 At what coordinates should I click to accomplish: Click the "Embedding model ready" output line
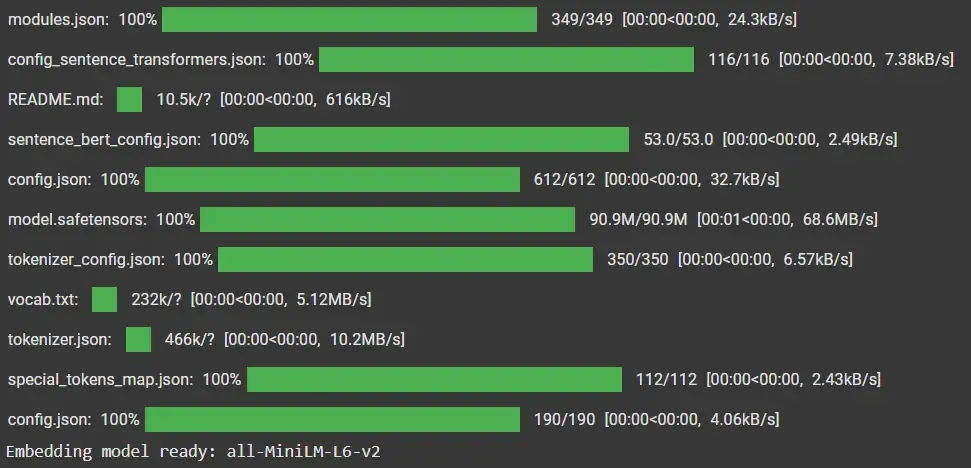tap(194, 452)
